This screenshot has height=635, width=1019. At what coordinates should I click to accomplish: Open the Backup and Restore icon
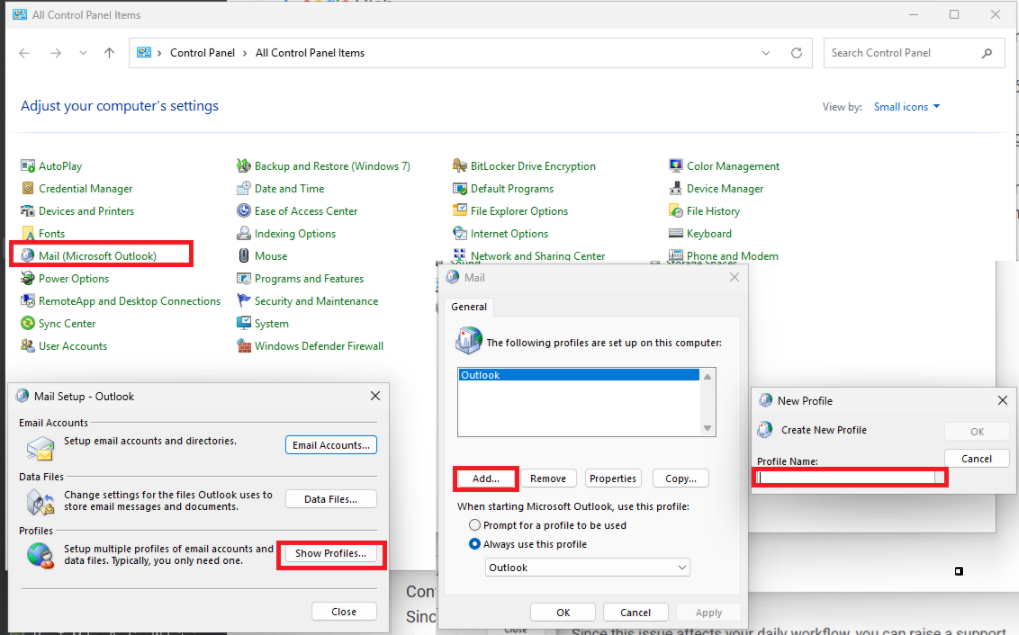(x=244, y=166)
